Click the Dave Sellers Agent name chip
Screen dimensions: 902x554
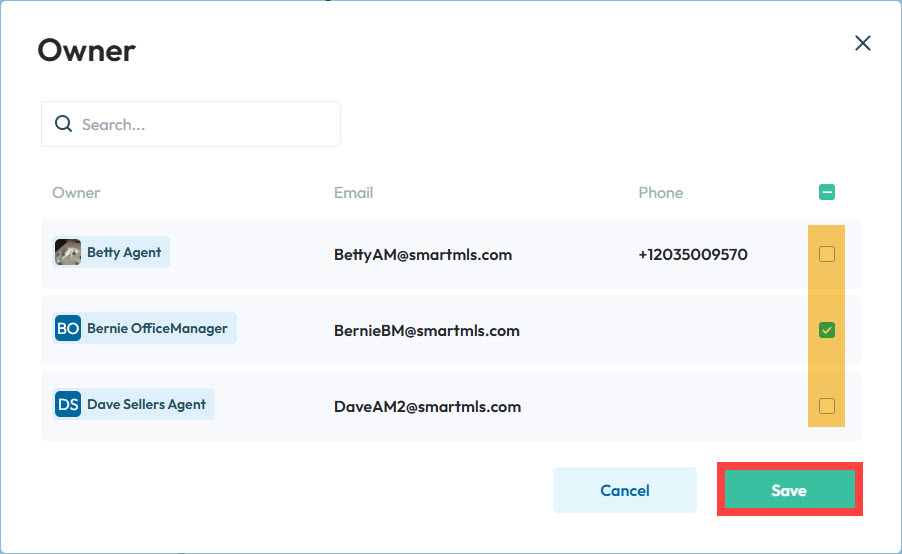point(146,404)
